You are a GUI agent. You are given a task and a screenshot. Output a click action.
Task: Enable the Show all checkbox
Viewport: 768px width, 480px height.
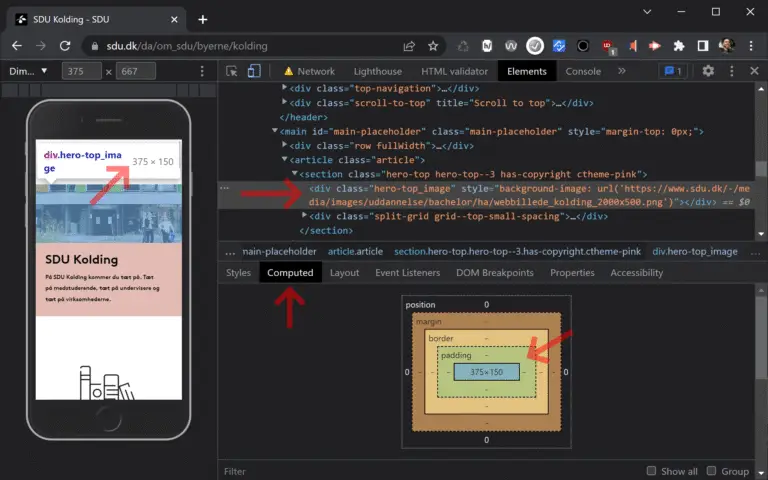tap(651, 471)
